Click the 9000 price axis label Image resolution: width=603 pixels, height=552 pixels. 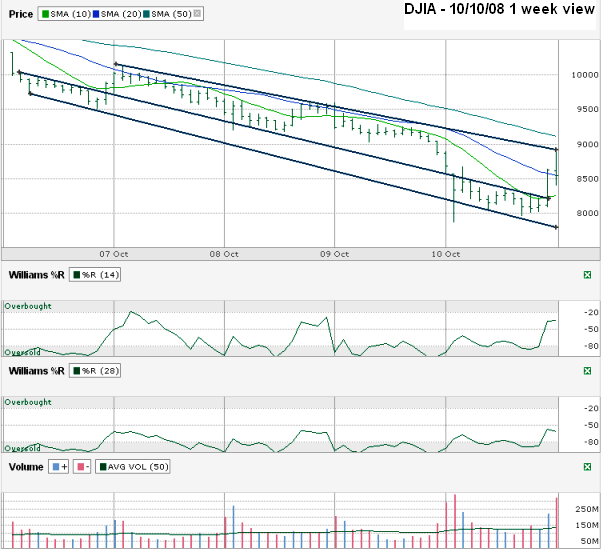tap(587, 144)
